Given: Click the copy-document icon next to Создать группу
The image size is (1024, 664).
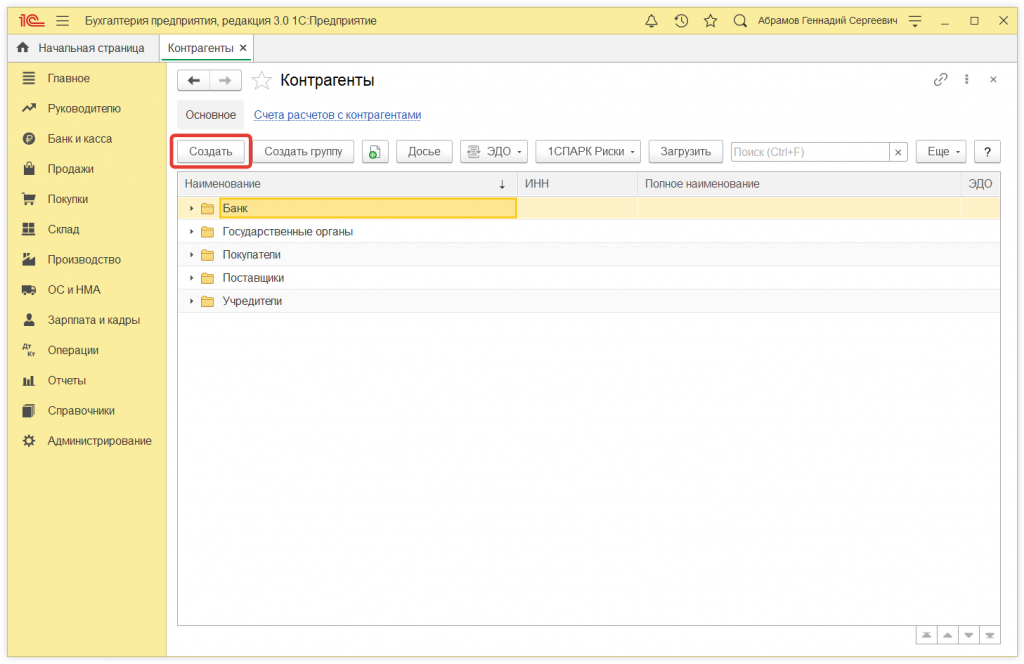Looking at the screenshot, I should click(375, 152).
